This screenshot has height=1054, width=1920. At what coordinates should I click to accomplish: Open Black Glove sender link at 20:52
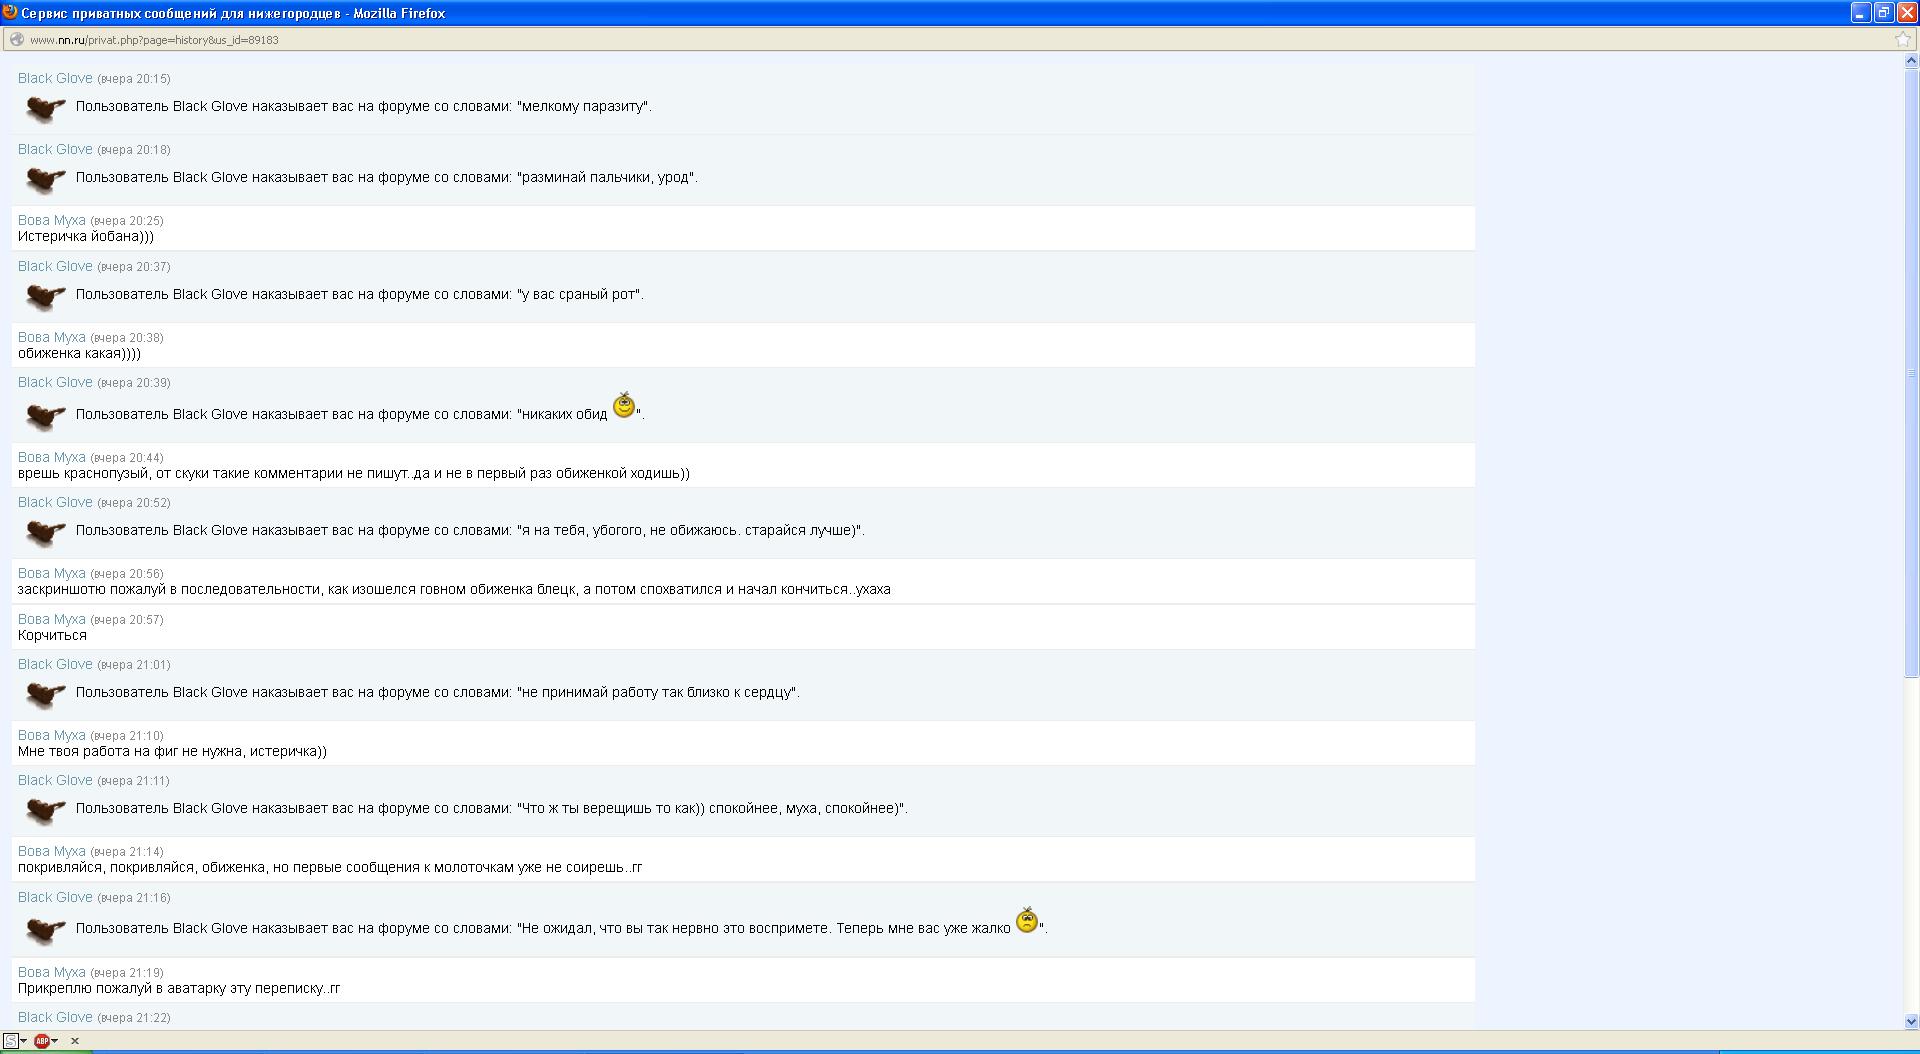[x=55, y=502]
